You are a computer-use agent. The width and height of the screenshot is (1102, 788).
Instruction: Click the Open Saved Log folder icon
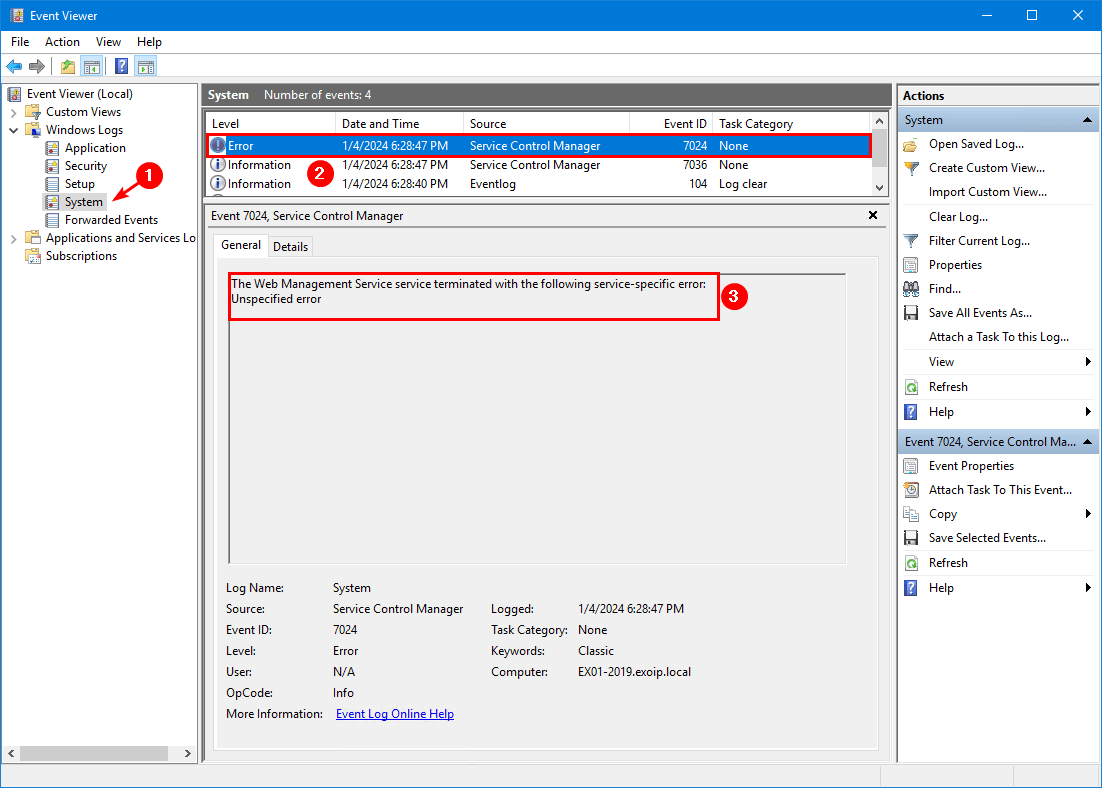pos(911,144)
